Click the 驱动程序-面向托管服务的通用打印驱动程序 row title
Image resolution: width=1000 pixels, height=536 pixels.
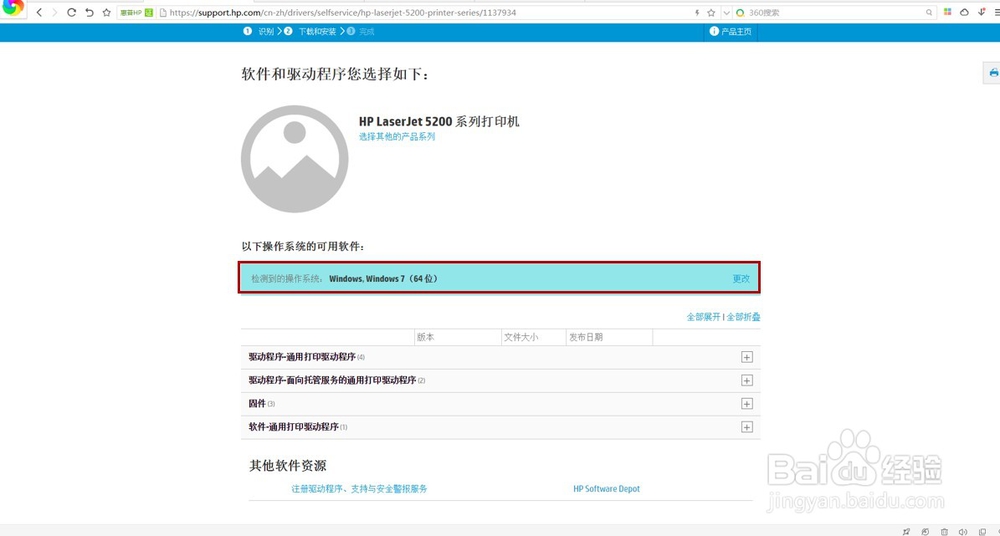point(332,380)
